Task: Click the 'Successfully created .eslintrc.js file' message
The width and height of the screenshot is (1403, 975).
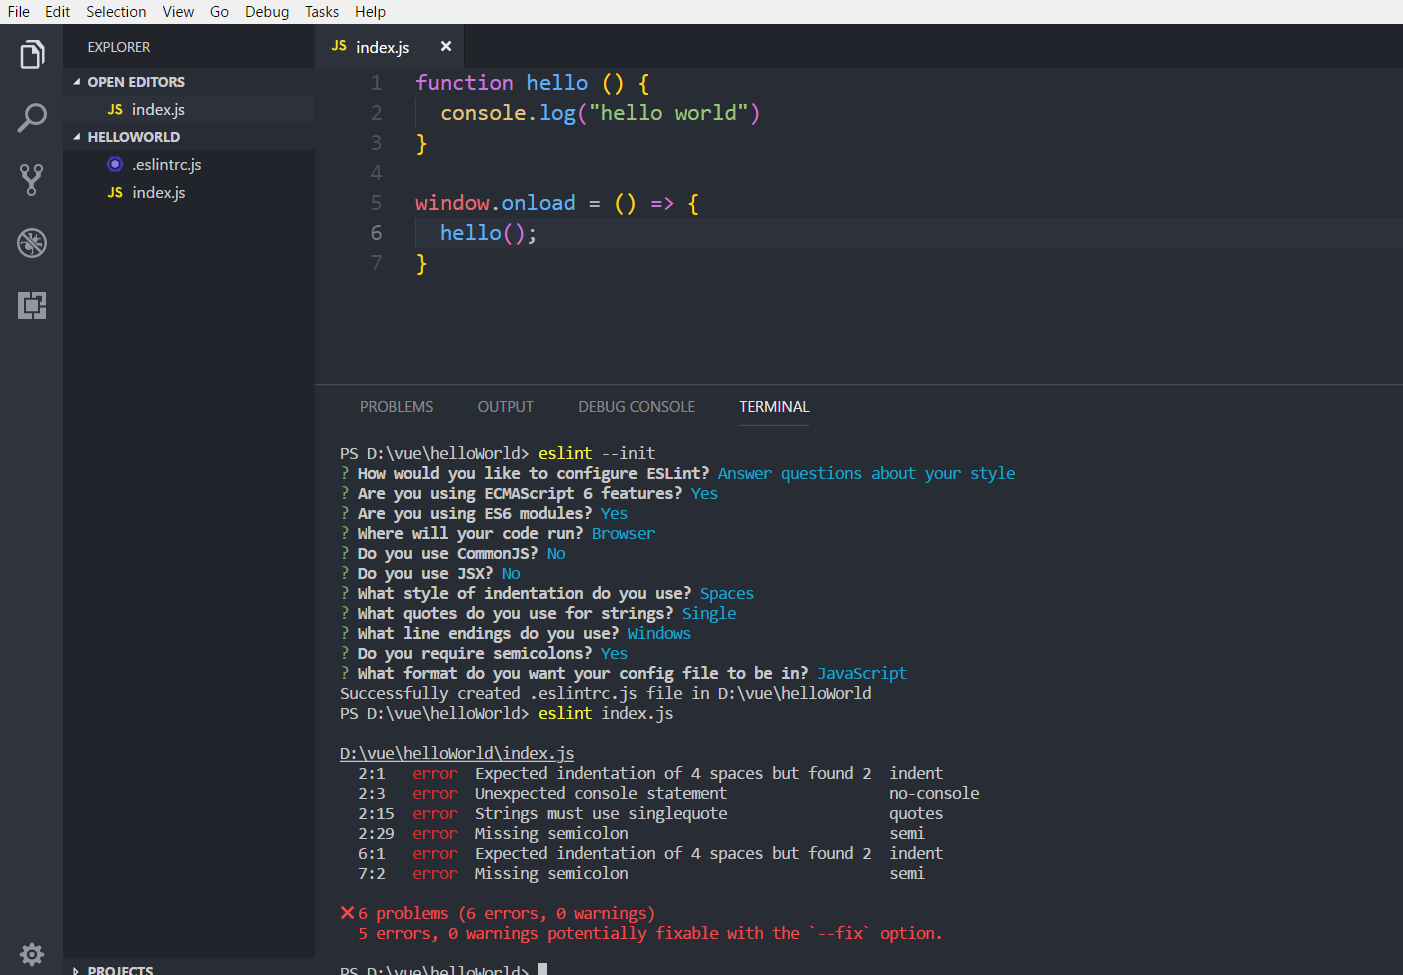Action: (605, 693)
